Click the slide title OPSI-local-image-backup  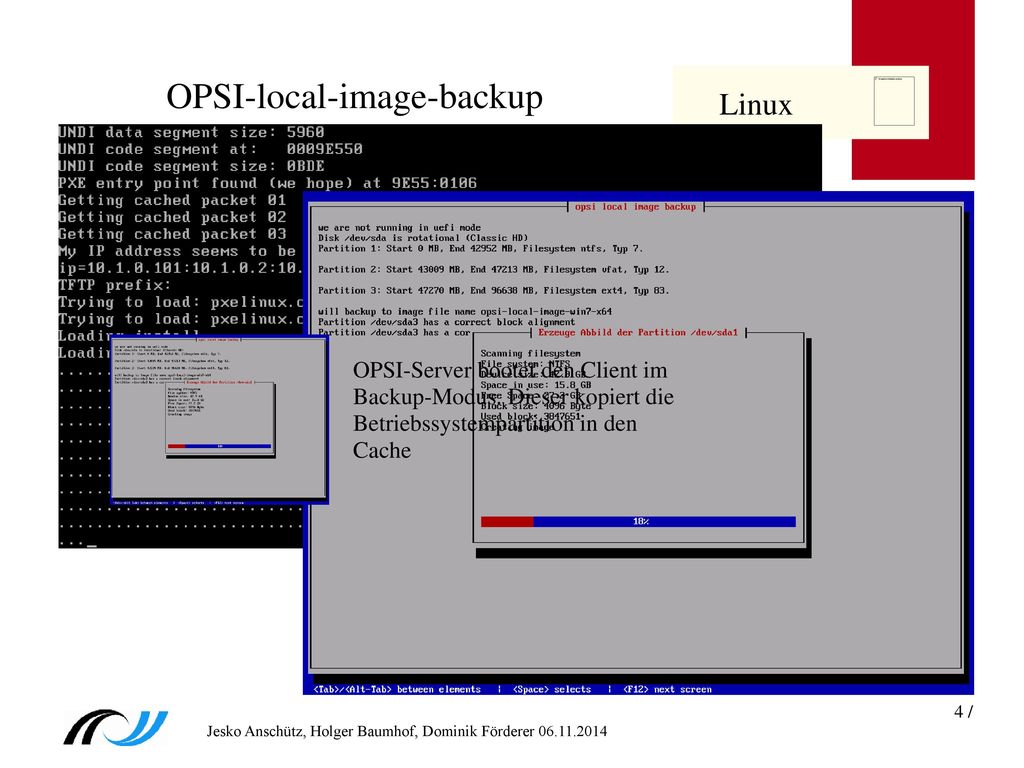[x=355, y=97]
